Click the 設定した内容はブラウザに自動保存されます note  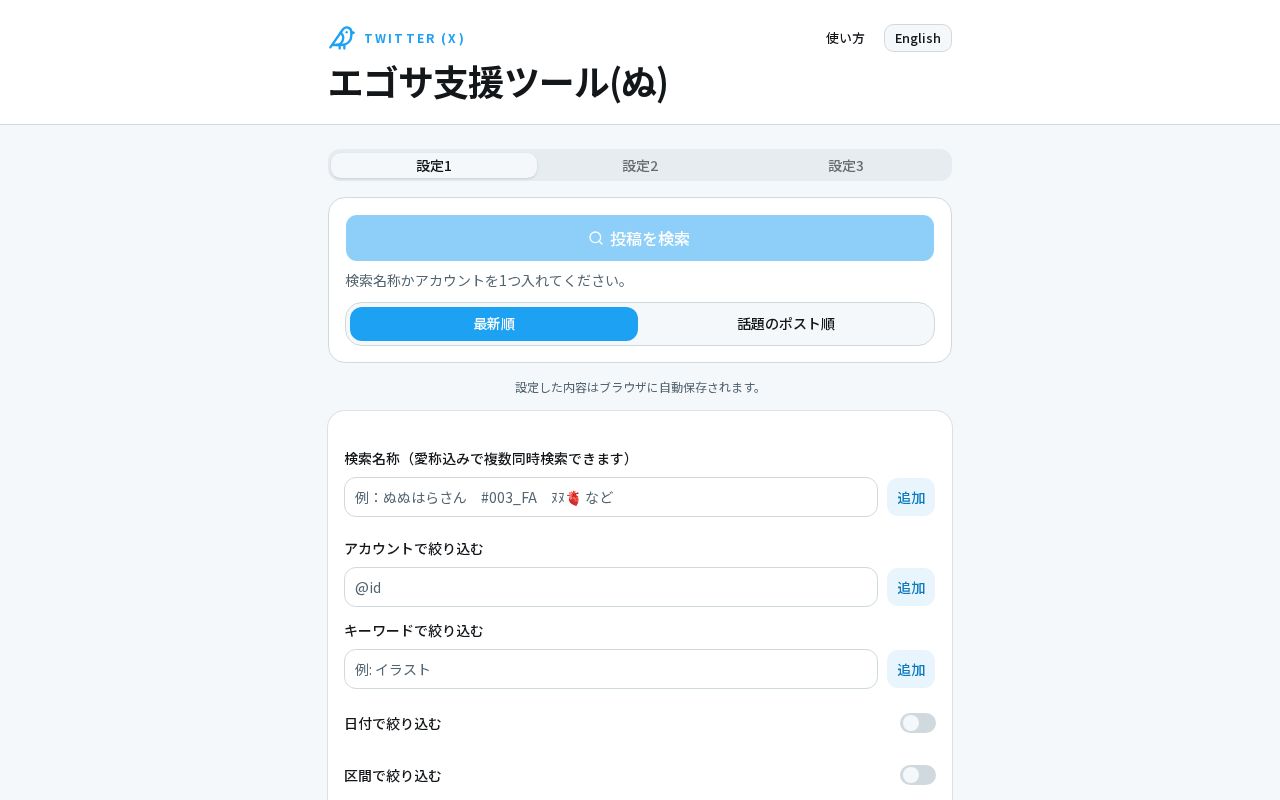point(640,387)
